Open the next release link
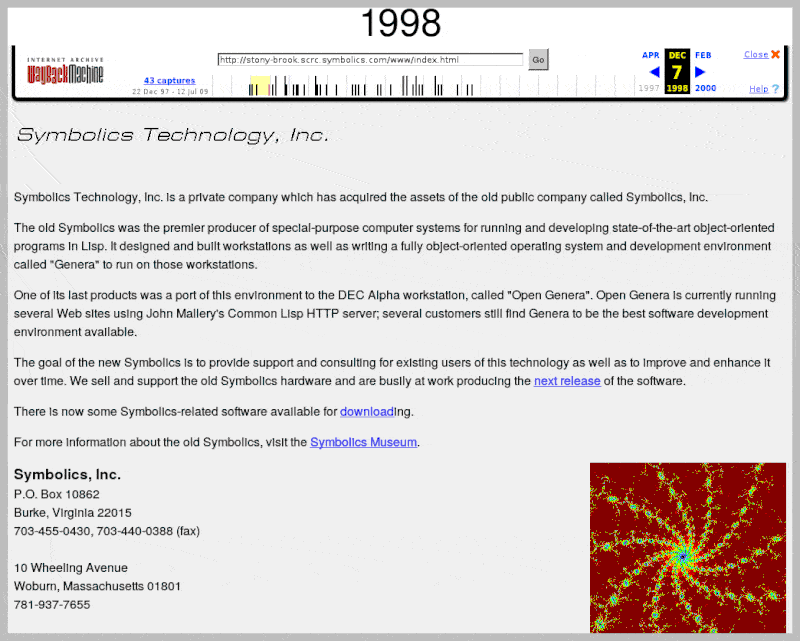Viewport: 800px width, 641px height. 567,381
